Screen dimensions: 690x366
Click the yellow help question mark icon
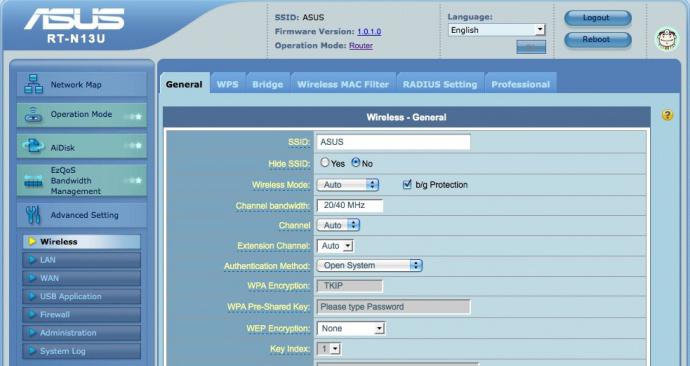667,115
